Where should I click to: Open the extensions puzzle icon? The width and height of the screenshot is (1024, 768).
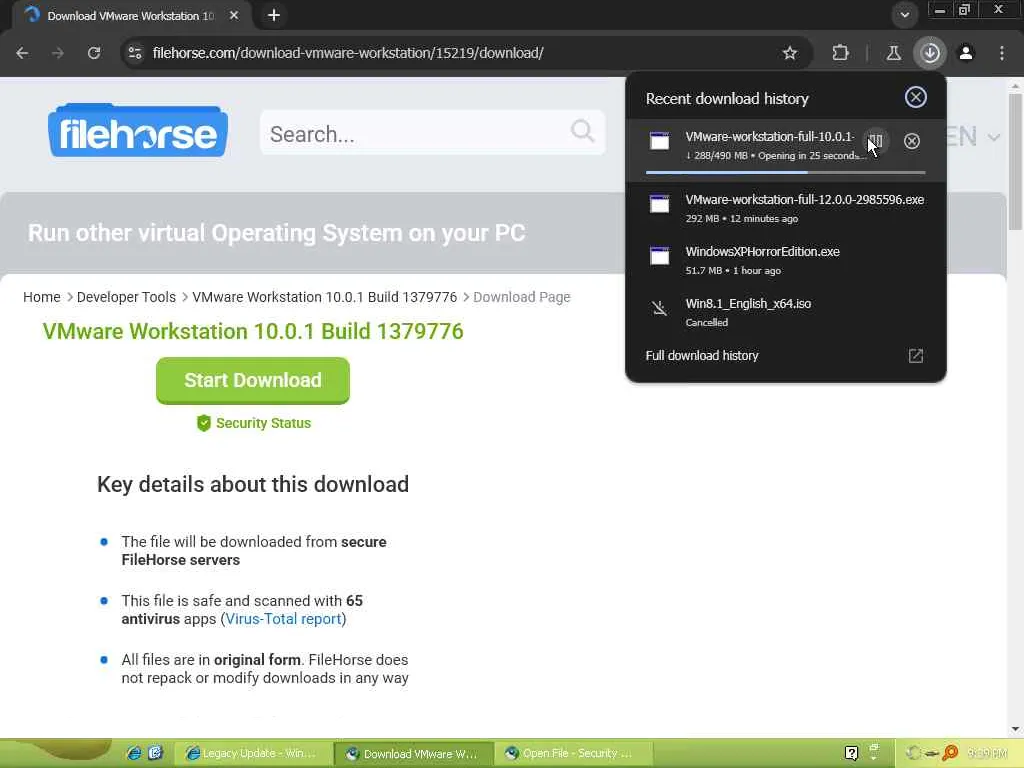point(840,53)
